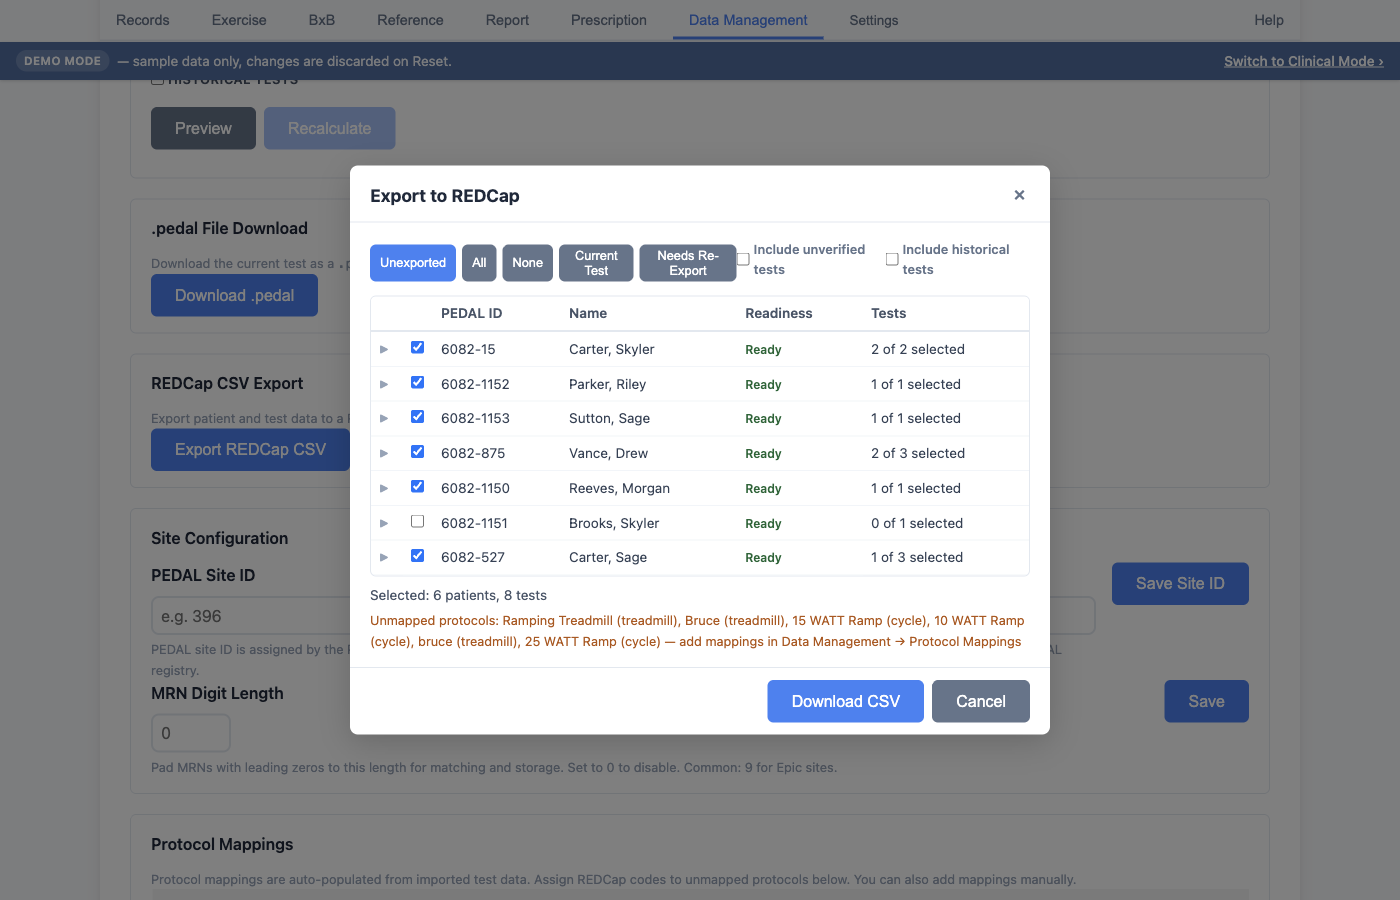Image resolution: width=1400 pixels, height=900 pixels.
Task: Click the Readiness column header
Action: click(x=779, y=313)
